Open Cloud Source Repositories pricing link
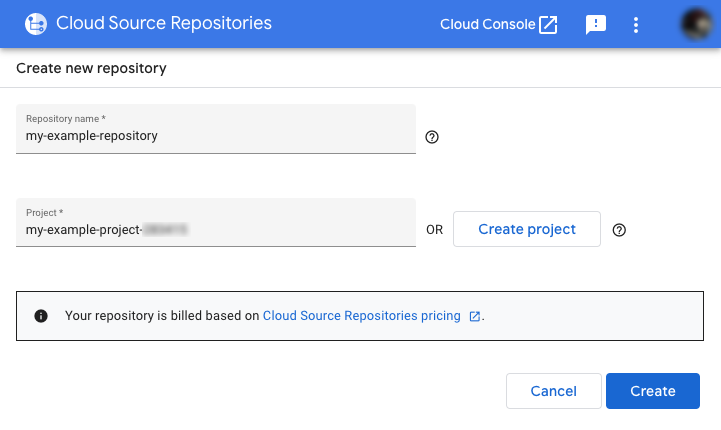Image resolution: width=721 pixels, height=430 pixels. 361,315
